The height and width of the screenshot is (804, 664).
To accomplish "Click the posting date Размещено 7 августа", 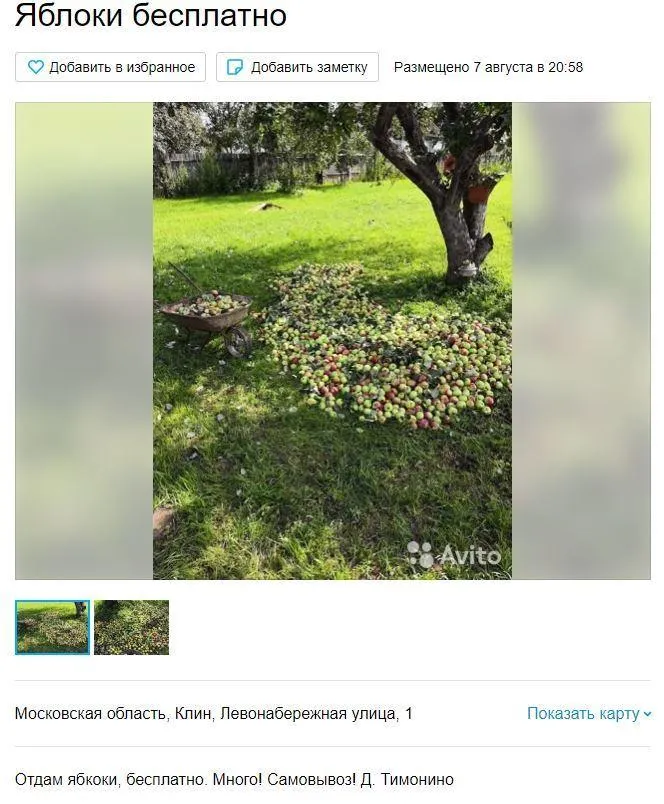I will pyautogui.click(x=488, y=67).
